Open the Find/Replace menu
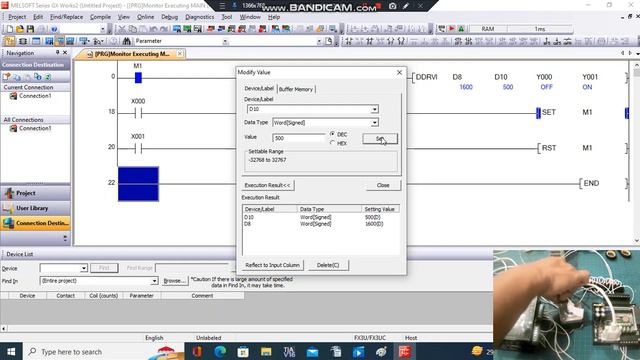Screen dimensions: 640x360 (66, 17)
